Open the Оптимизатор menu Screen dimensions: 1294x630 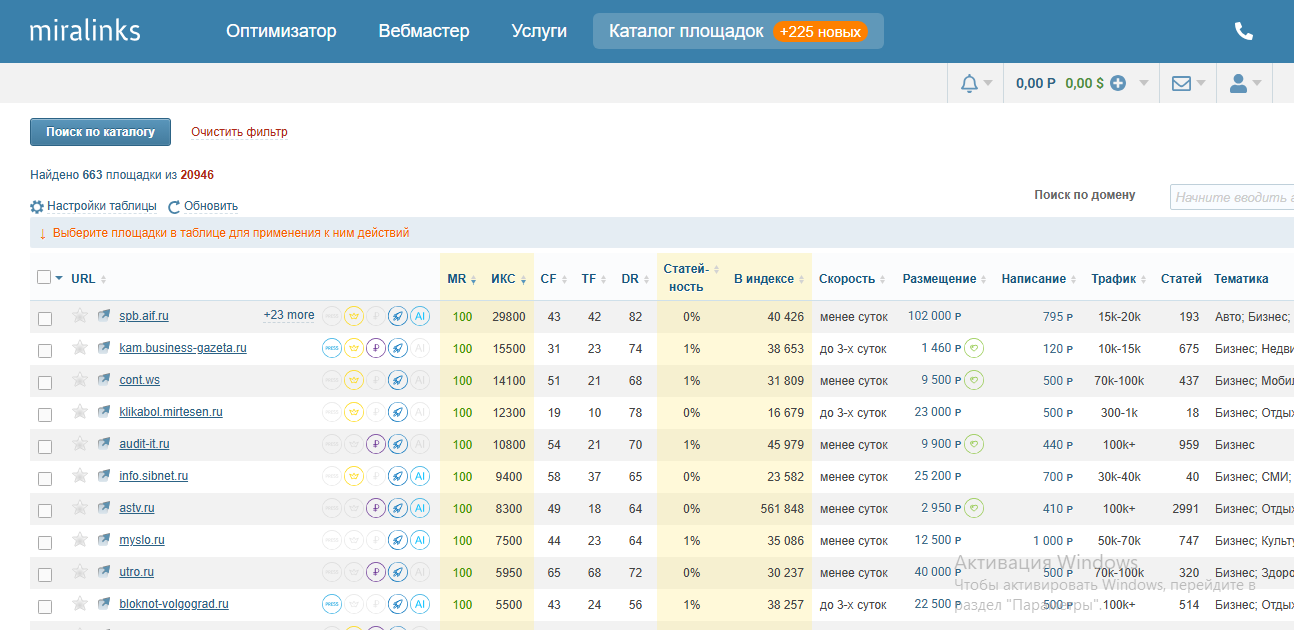281,31
